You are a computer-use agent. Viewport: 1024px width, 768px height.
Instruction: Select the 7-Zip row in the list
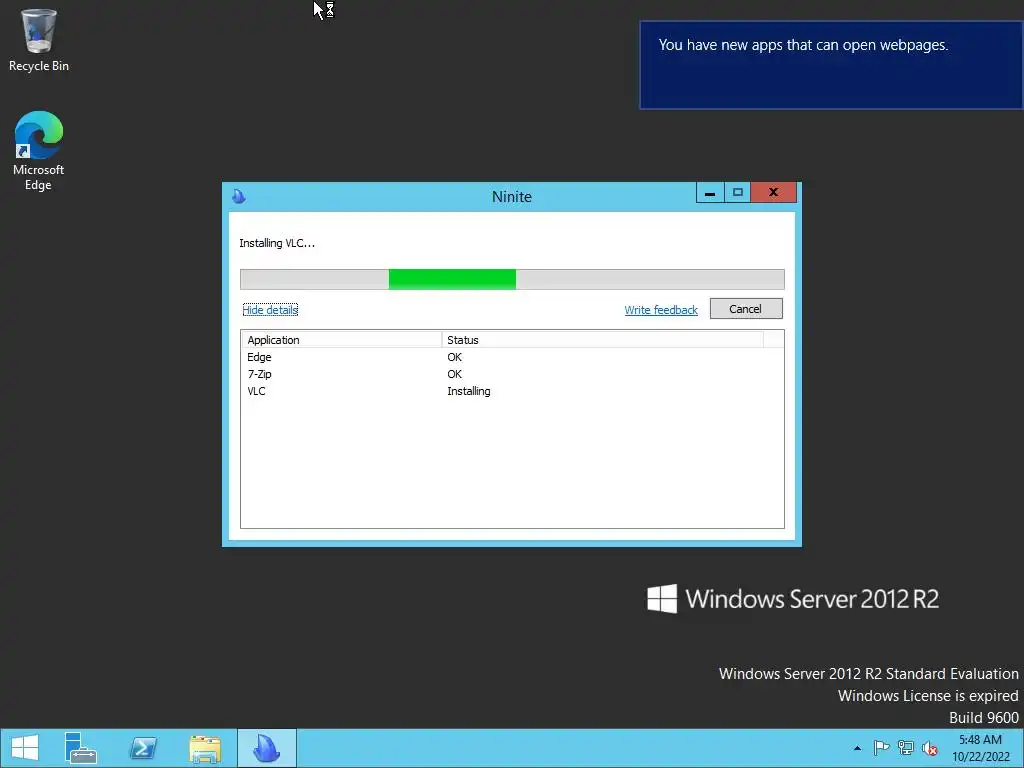pyautogui.click(x=512, y=374)
